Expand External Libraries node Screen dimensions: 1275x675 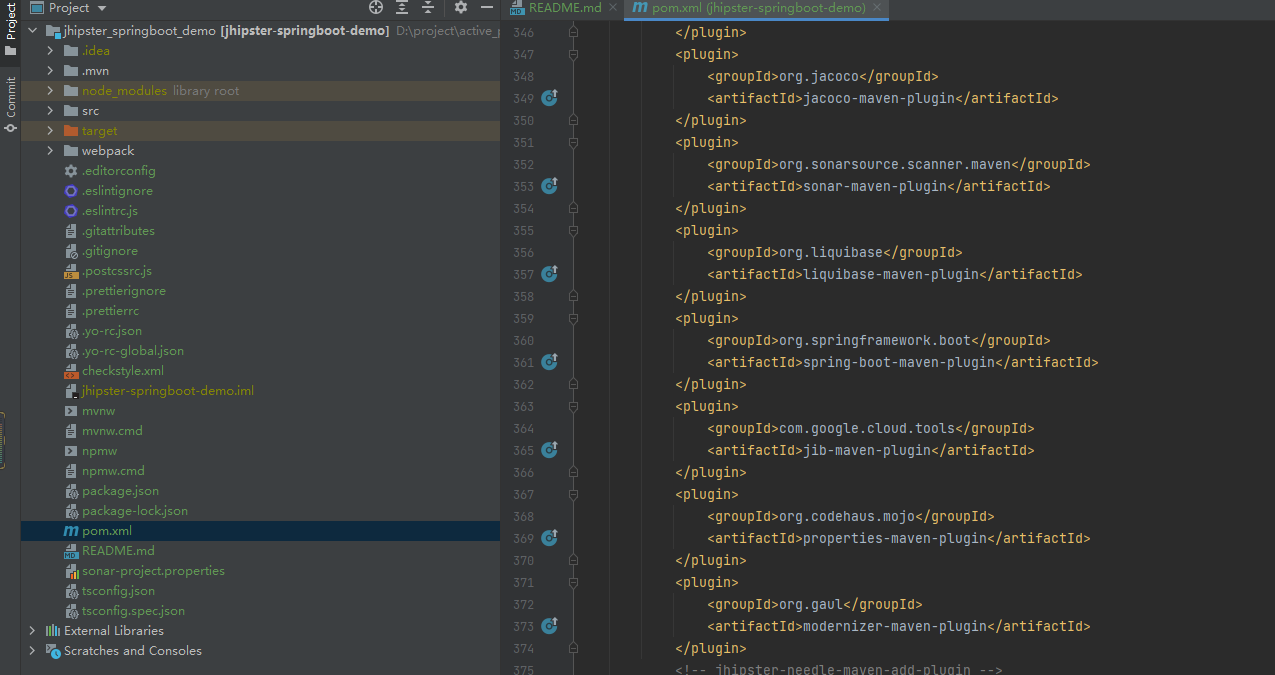33,630
